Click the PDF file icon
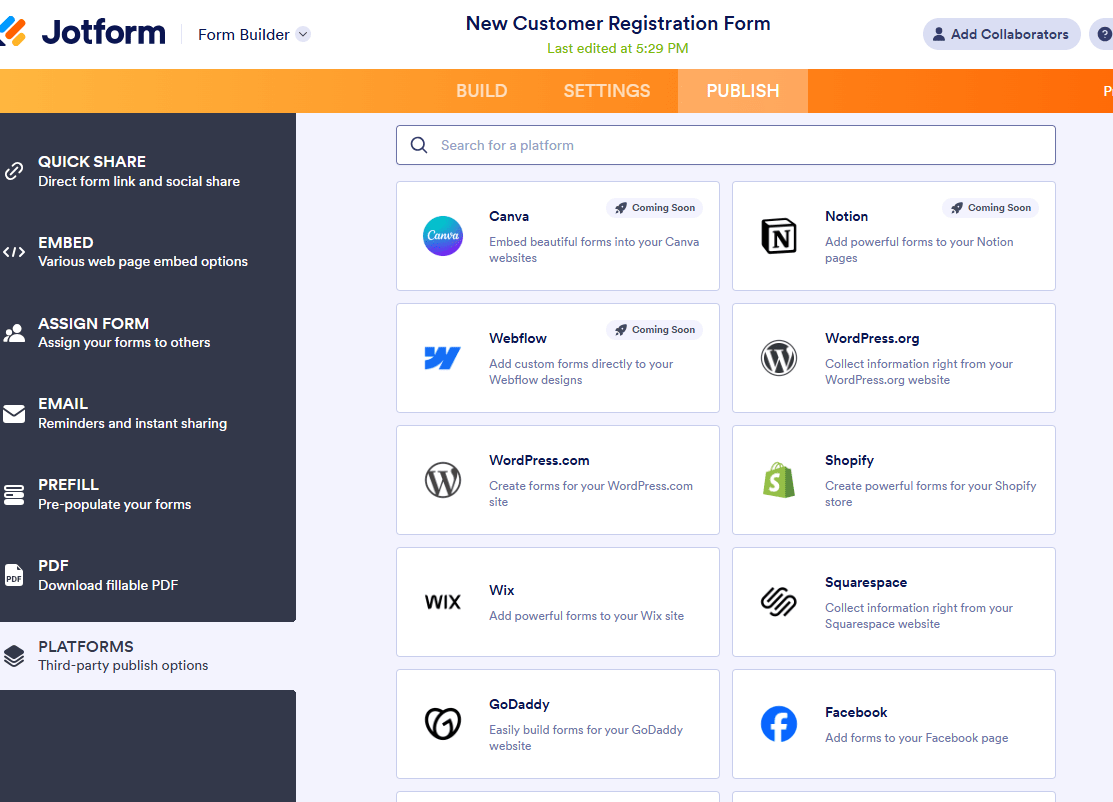The image size is (1113, 802). (x=14, y=575)
